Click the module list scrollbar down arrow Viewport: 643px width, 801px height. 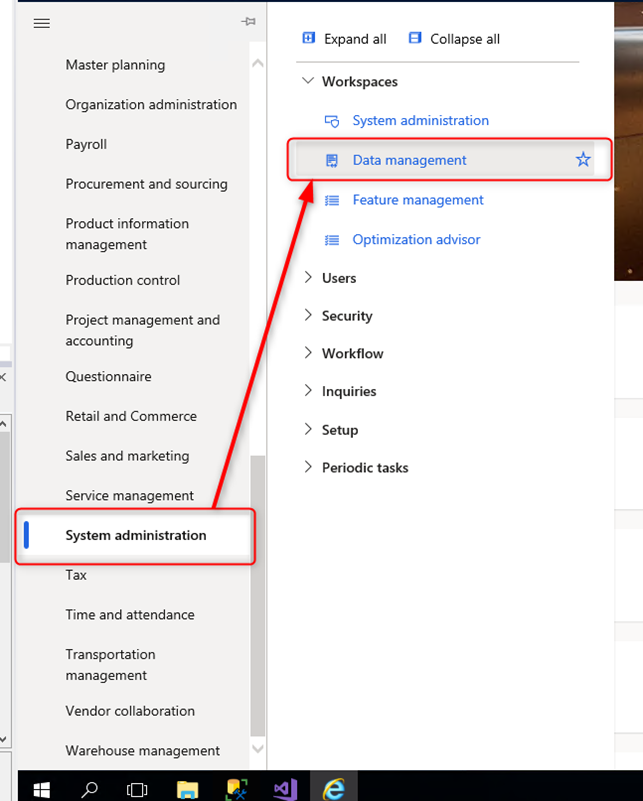pyautogui.click(x=258, y=748)
